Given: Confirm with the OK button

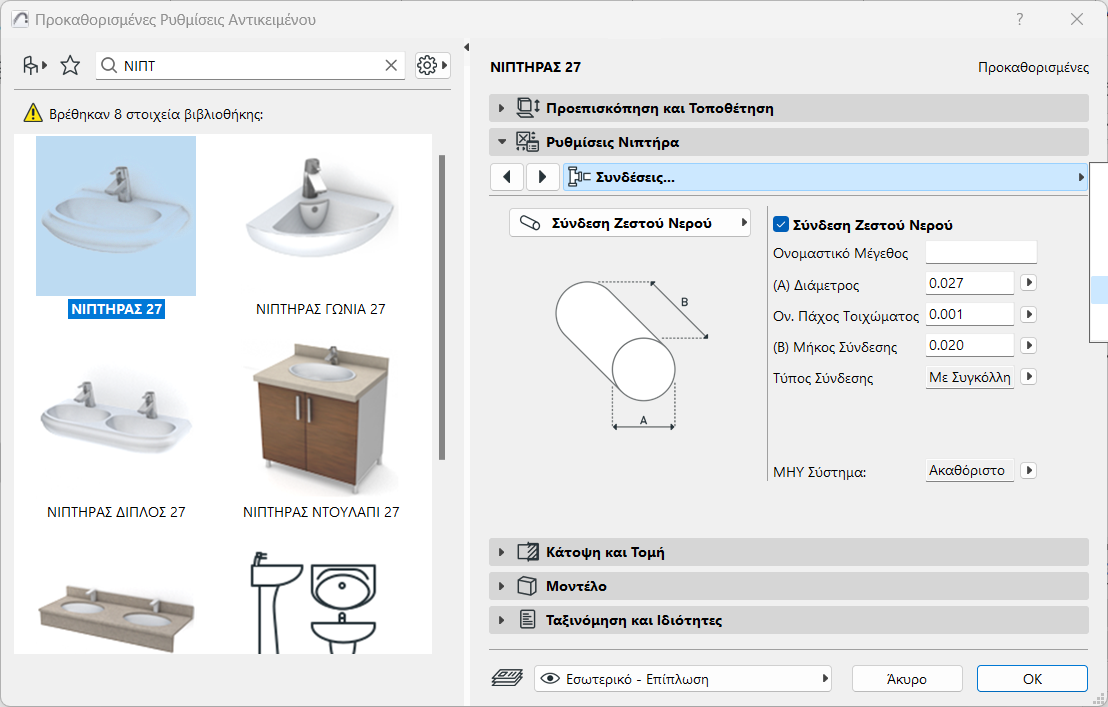Looking at the screenshot, I should [x=1032, y=679].
